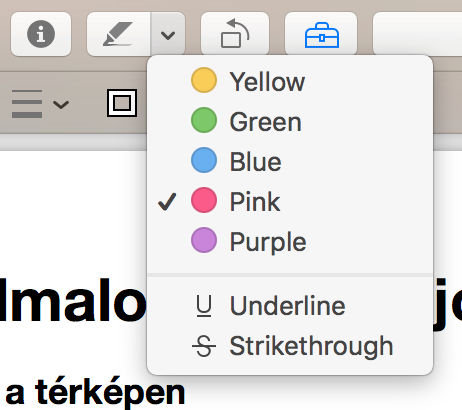The width and height of the screenshot is (462, 410).
Task: Open the line thickness lines icon
Action: point(27,104)
